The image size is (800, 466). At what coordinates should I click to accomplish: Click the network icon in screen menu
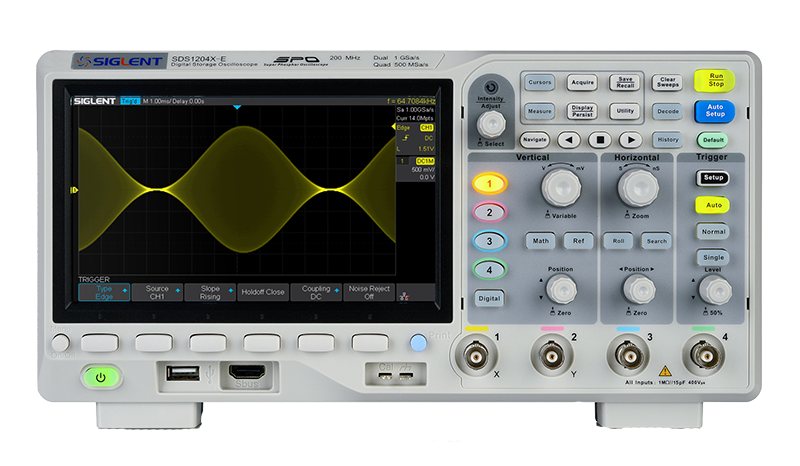click(404, 296)
